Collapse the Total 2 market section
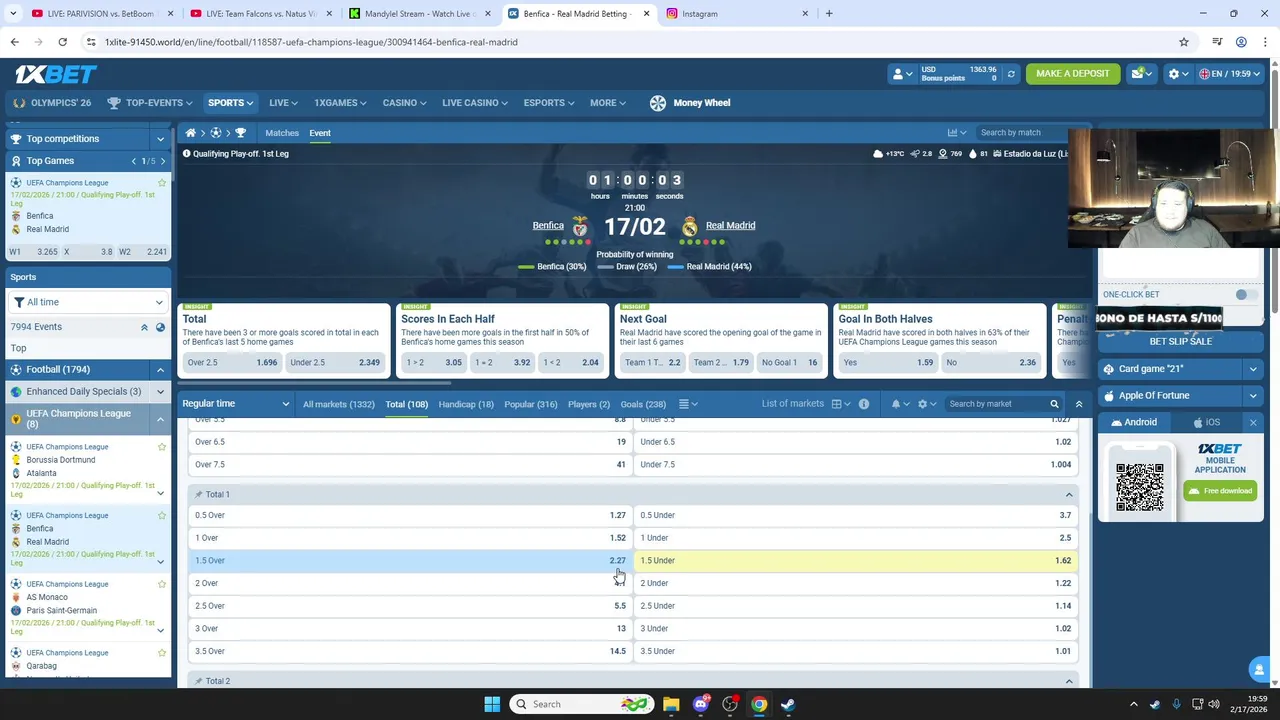 tap(1069, 681)
